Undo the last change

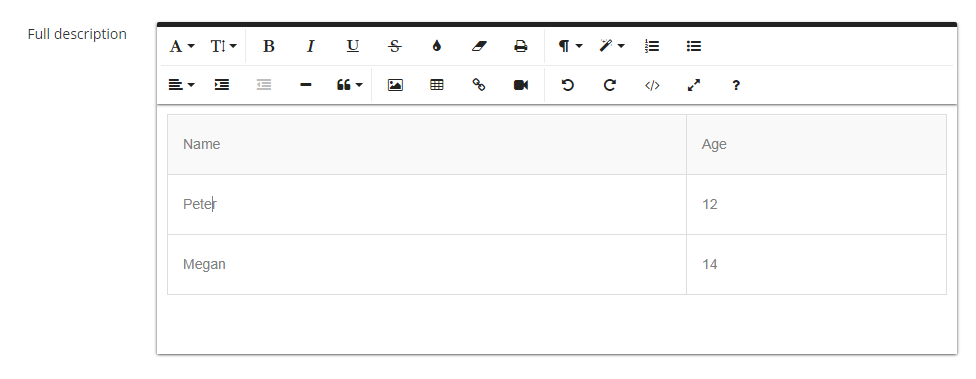coord(567,85)
